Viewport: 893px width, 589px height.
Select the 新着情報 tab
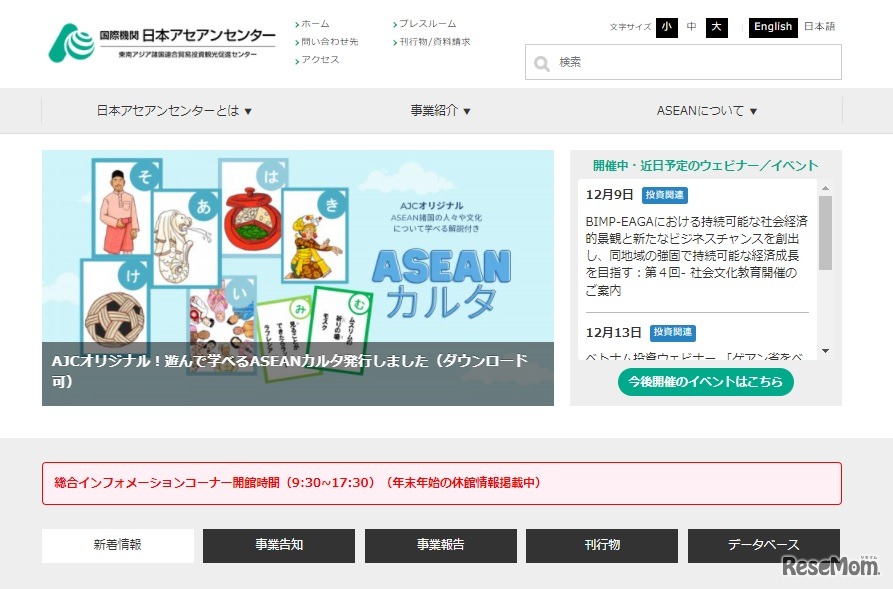(x=118, y=545)
